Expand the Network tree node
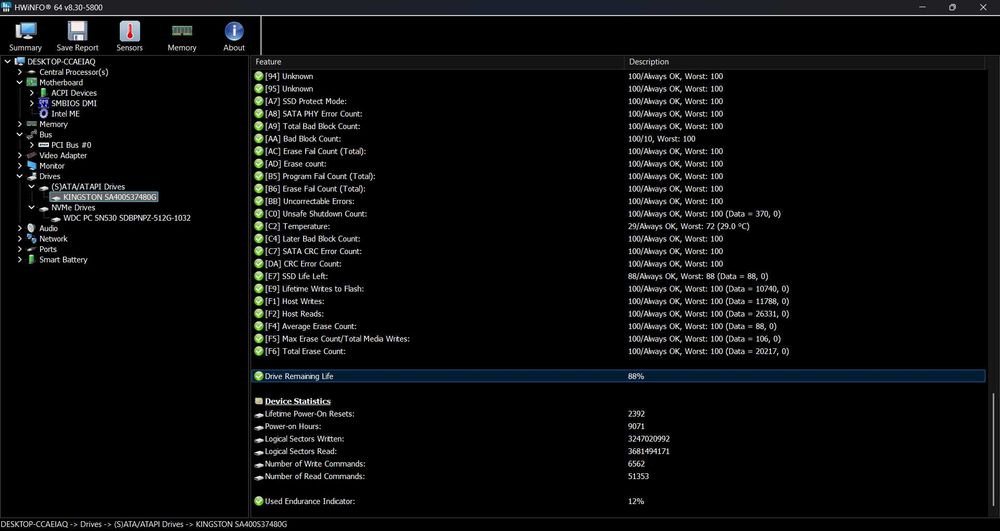The width and height of the screenshot is (1000, 531). pyautogui.click(x=20, y=239)
